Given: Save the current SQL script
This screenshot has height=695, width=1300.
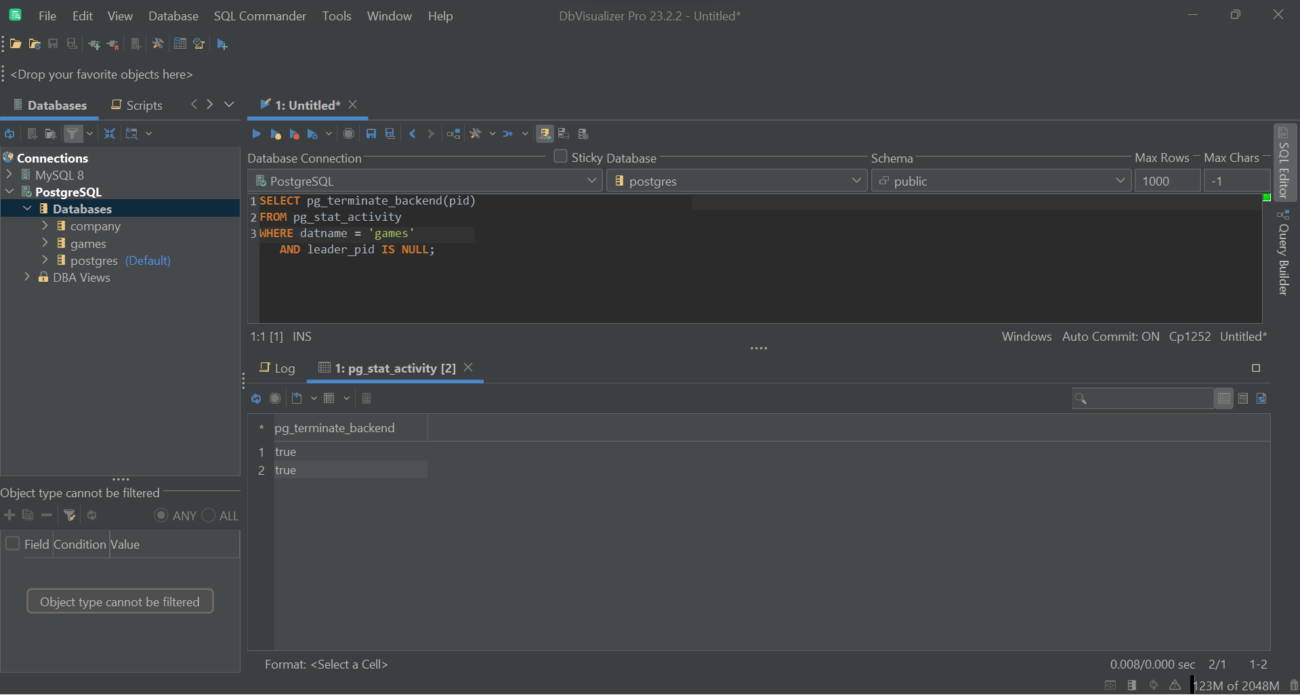Looking at the screenshot, I should point(371,133).
